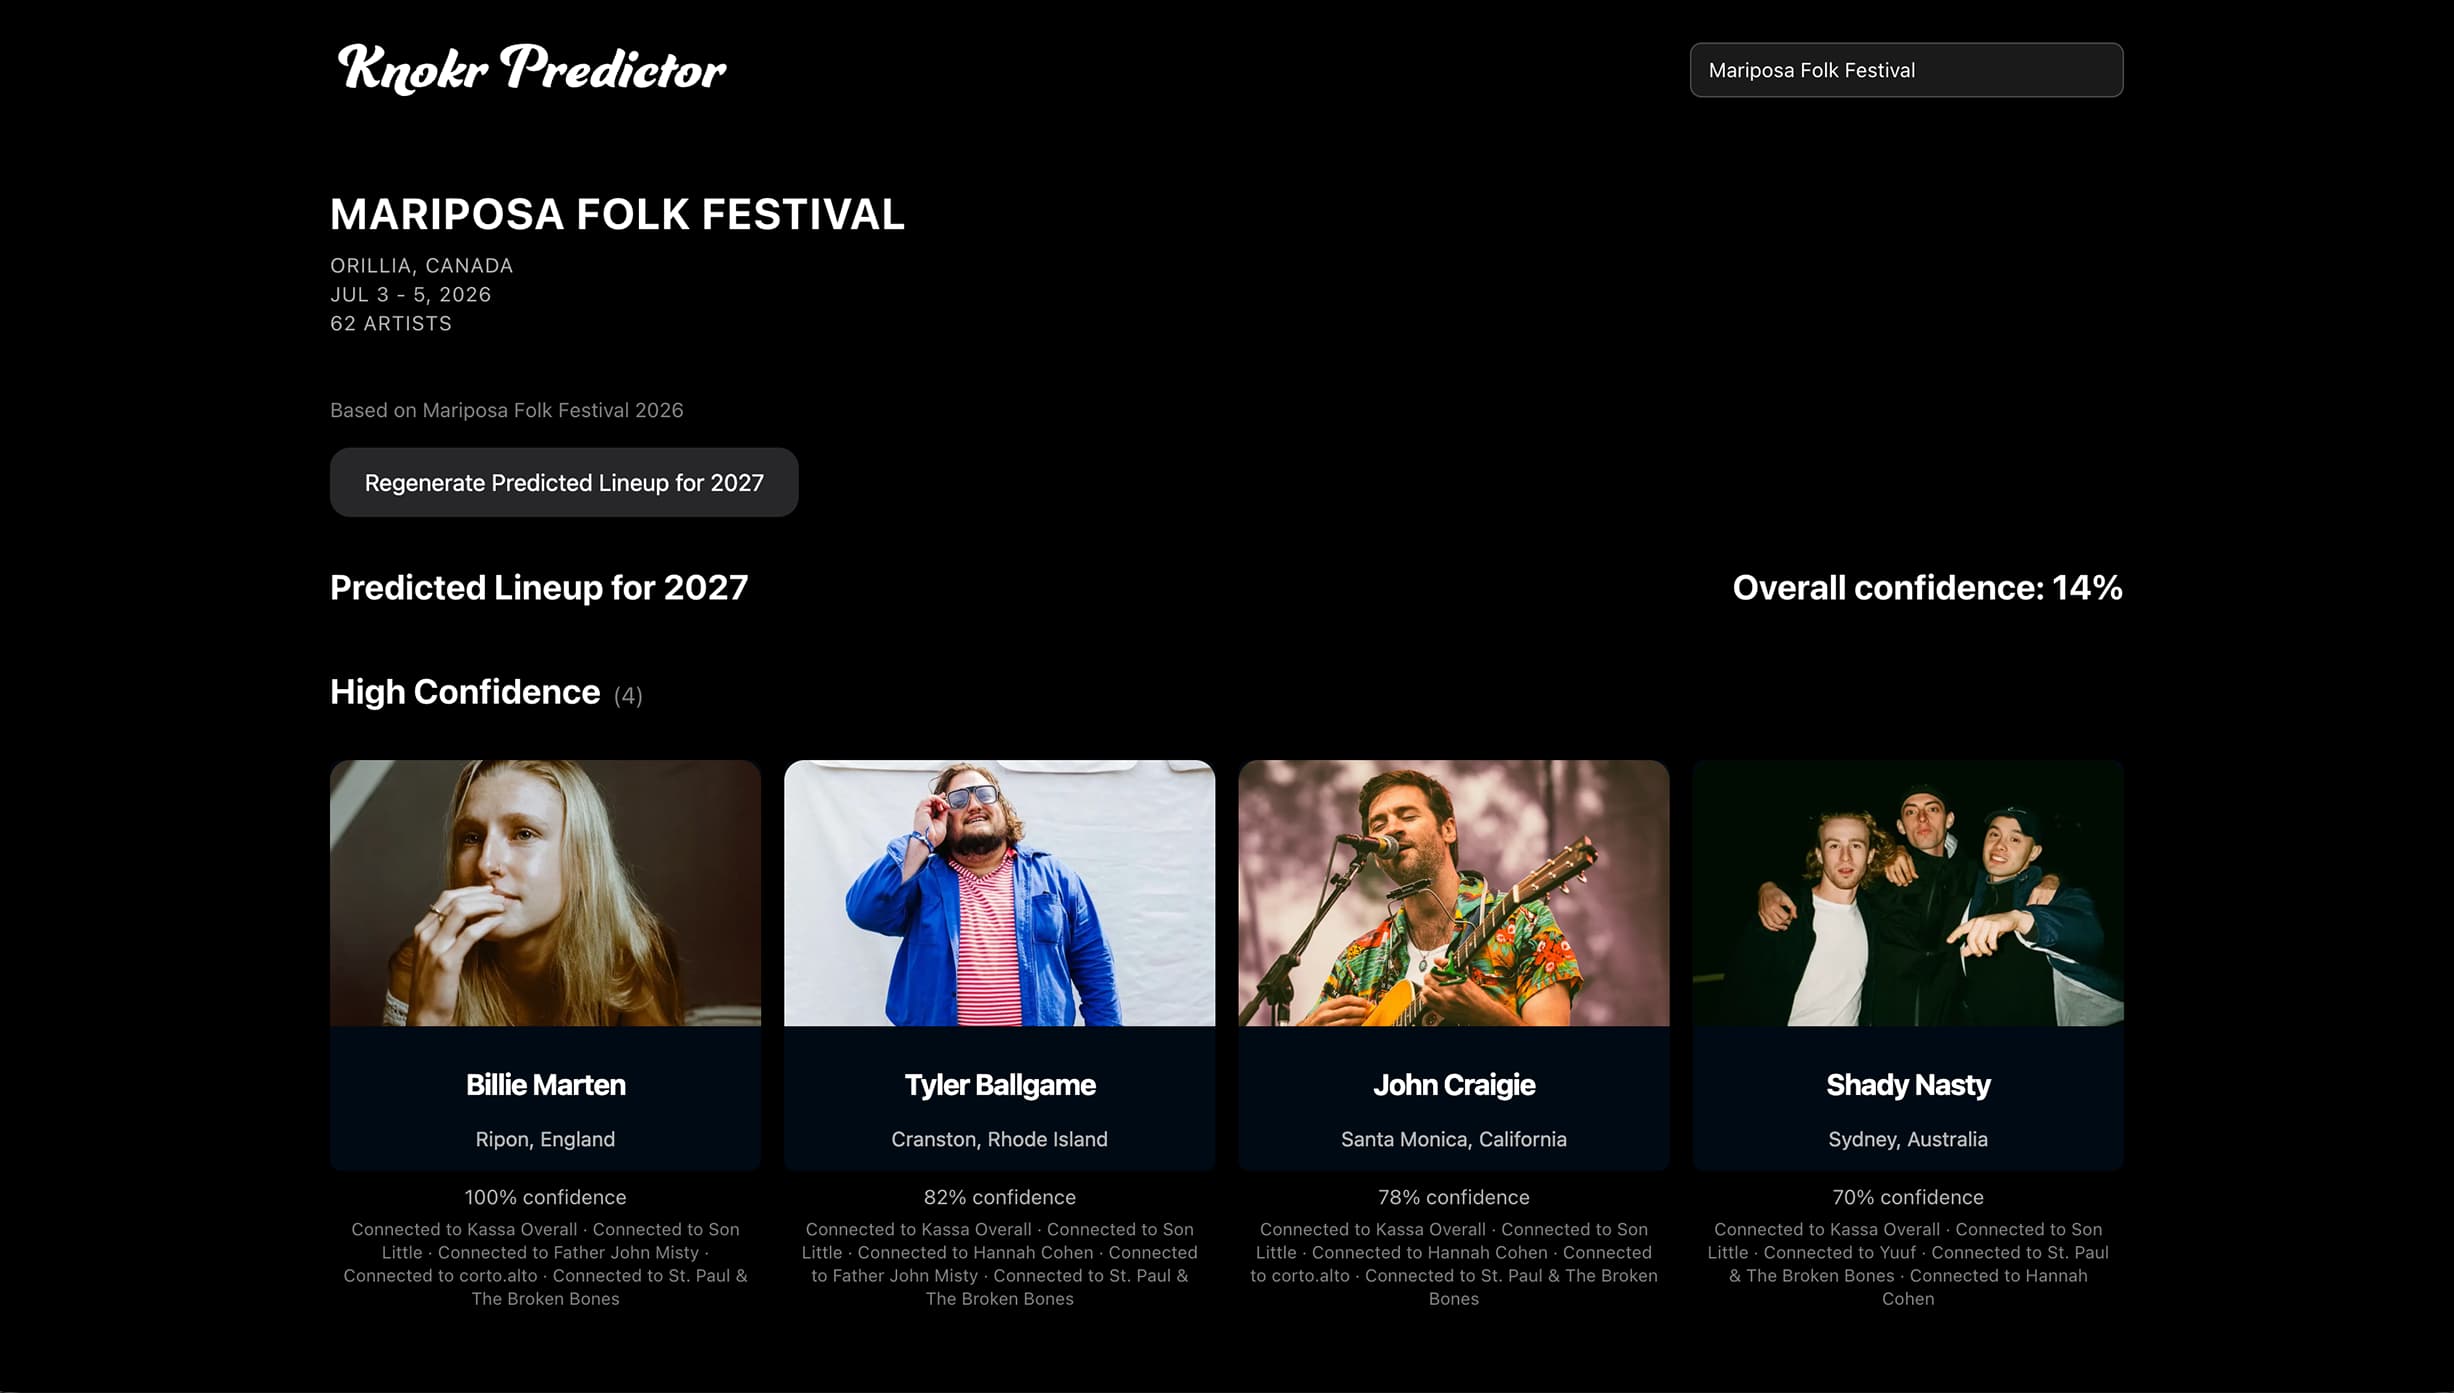Screen dimensions: 2454x1393
Task: Click the Shady Nasty band photo
Action: coord(1907,893)
